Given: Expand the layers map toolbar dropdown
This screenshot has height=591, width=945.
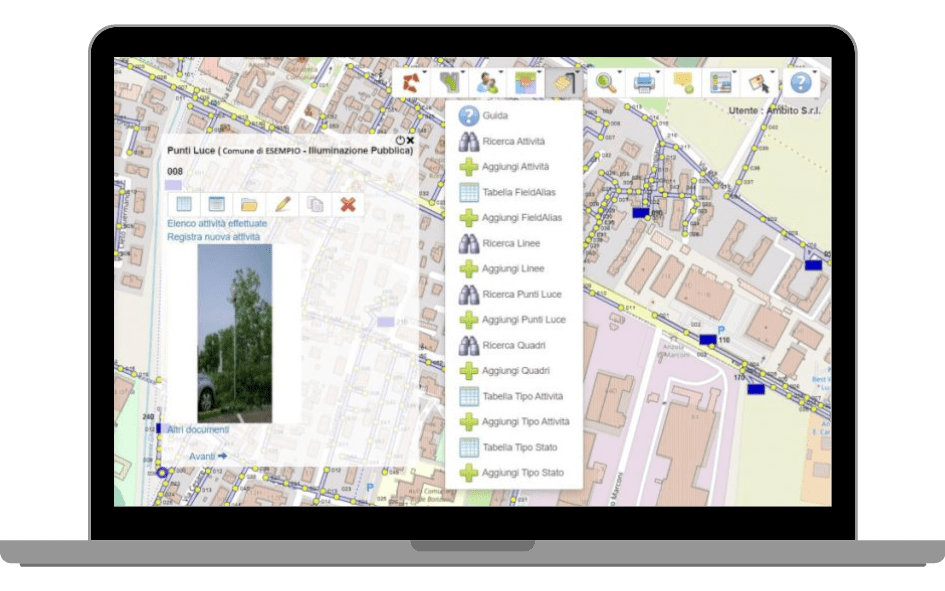Looking at the screenshot, I should (x=526, y=83).
